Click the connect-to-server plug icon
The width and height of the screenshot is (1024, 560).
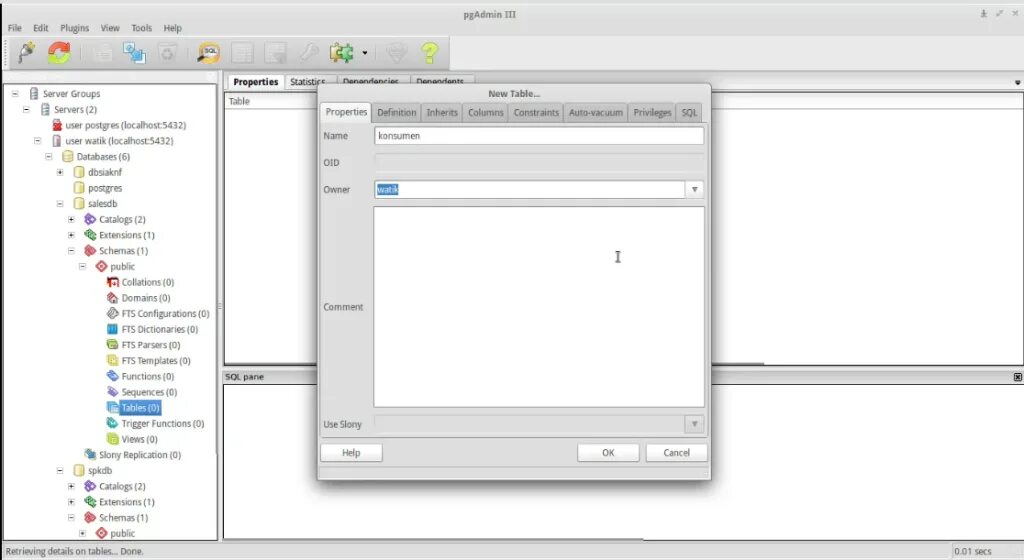[26, 53]
